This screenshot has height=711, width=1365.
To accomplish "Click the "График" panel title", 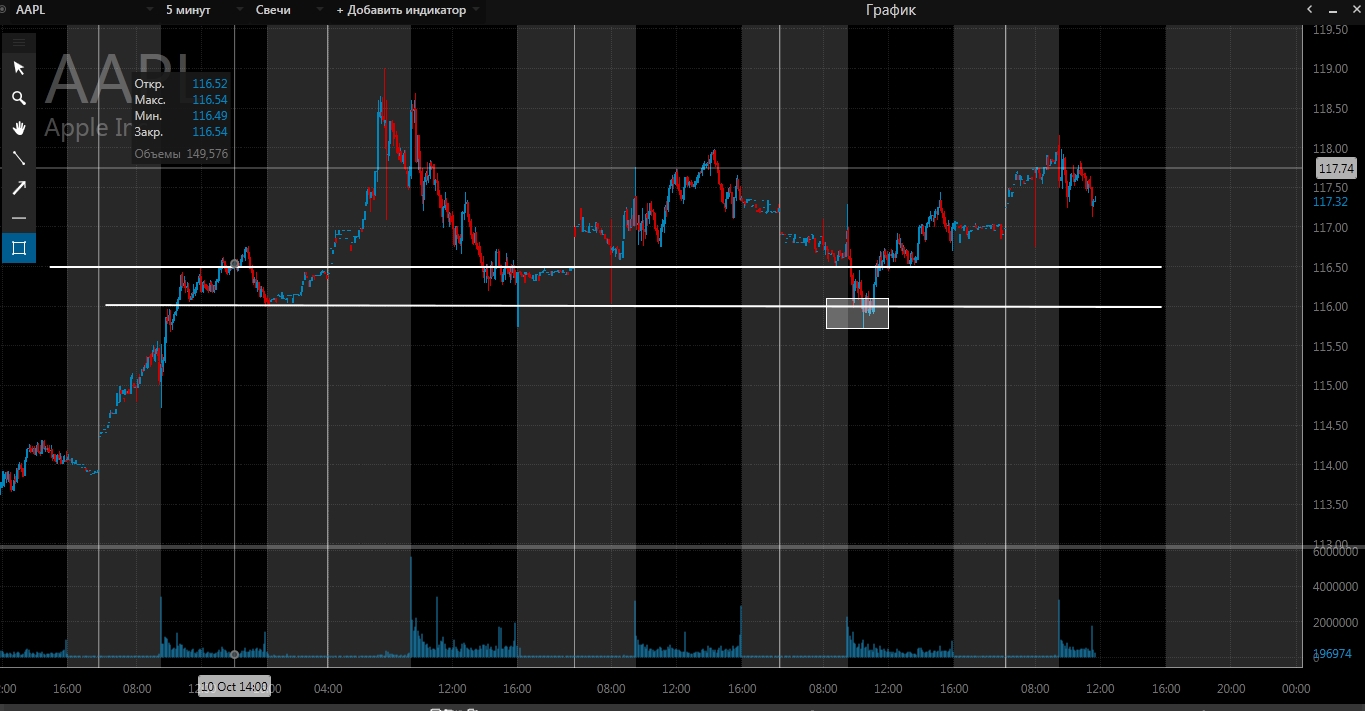I will [890, 10].
